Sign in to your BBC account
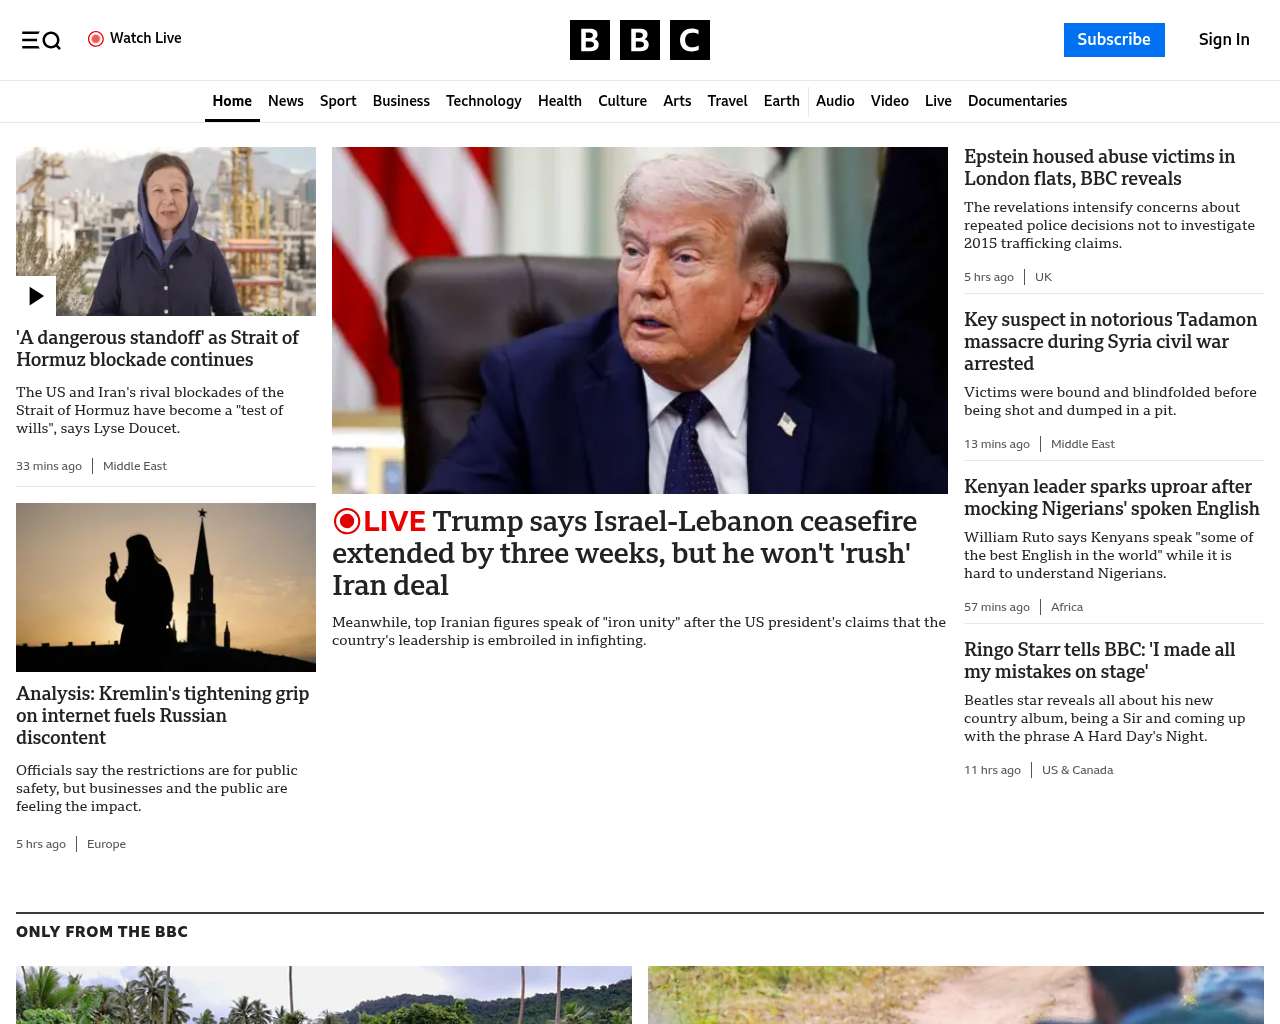 pos(1224,40)
